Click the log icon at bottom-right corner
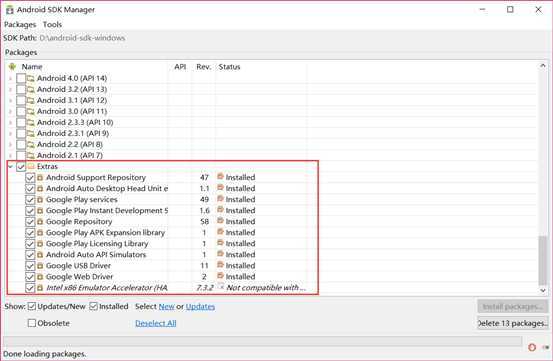The height and width of the screenshot is (361, 553). [545, 347]
